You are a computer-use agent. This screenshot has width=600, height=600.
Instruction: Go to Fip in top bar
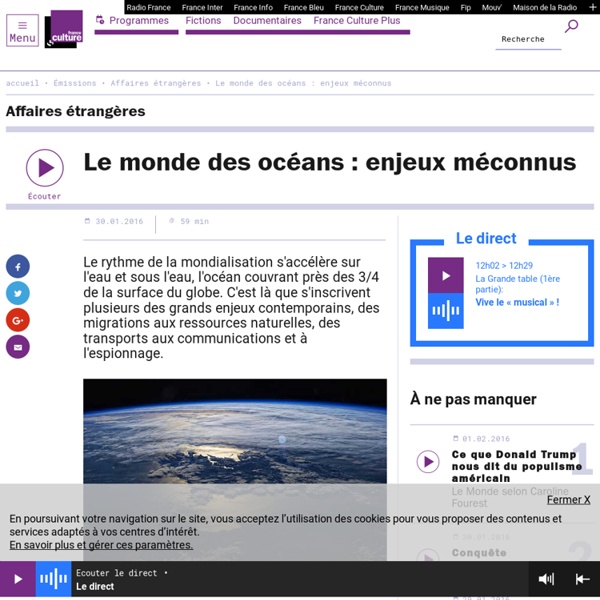coord(465,7)
